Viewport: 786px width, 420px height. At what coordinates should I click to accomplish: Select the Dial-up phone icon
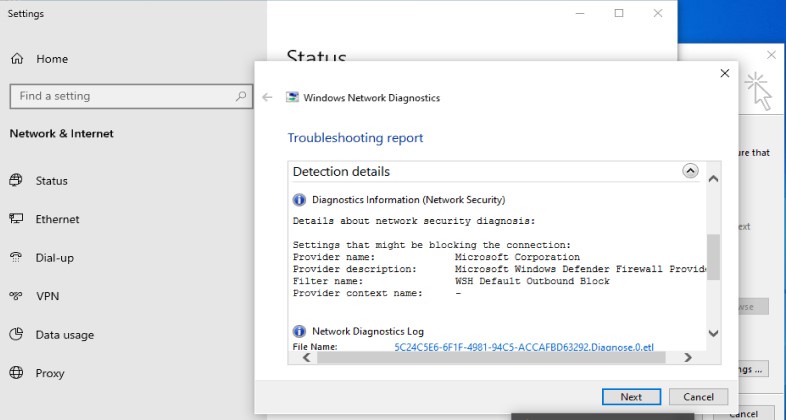[16, 258]
